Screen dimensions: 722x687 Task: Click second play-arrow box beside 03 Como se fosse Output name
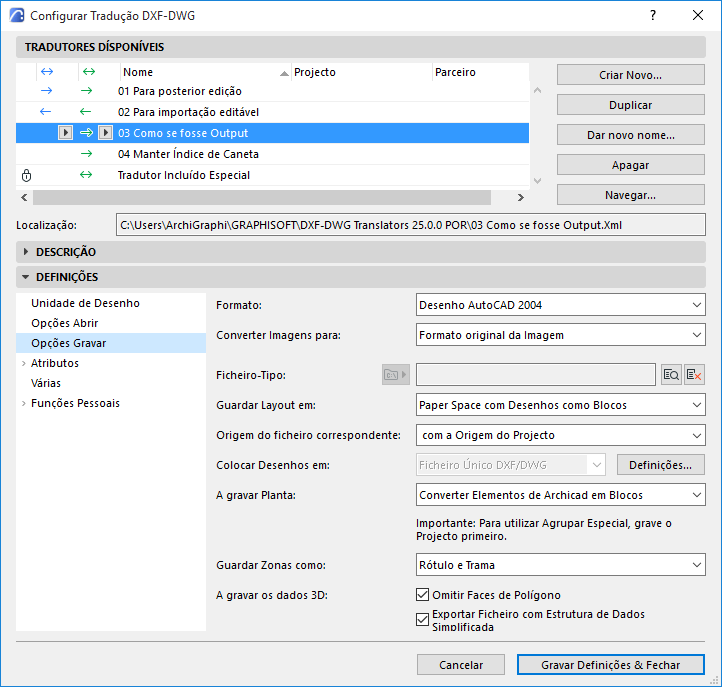click(105, 133)
